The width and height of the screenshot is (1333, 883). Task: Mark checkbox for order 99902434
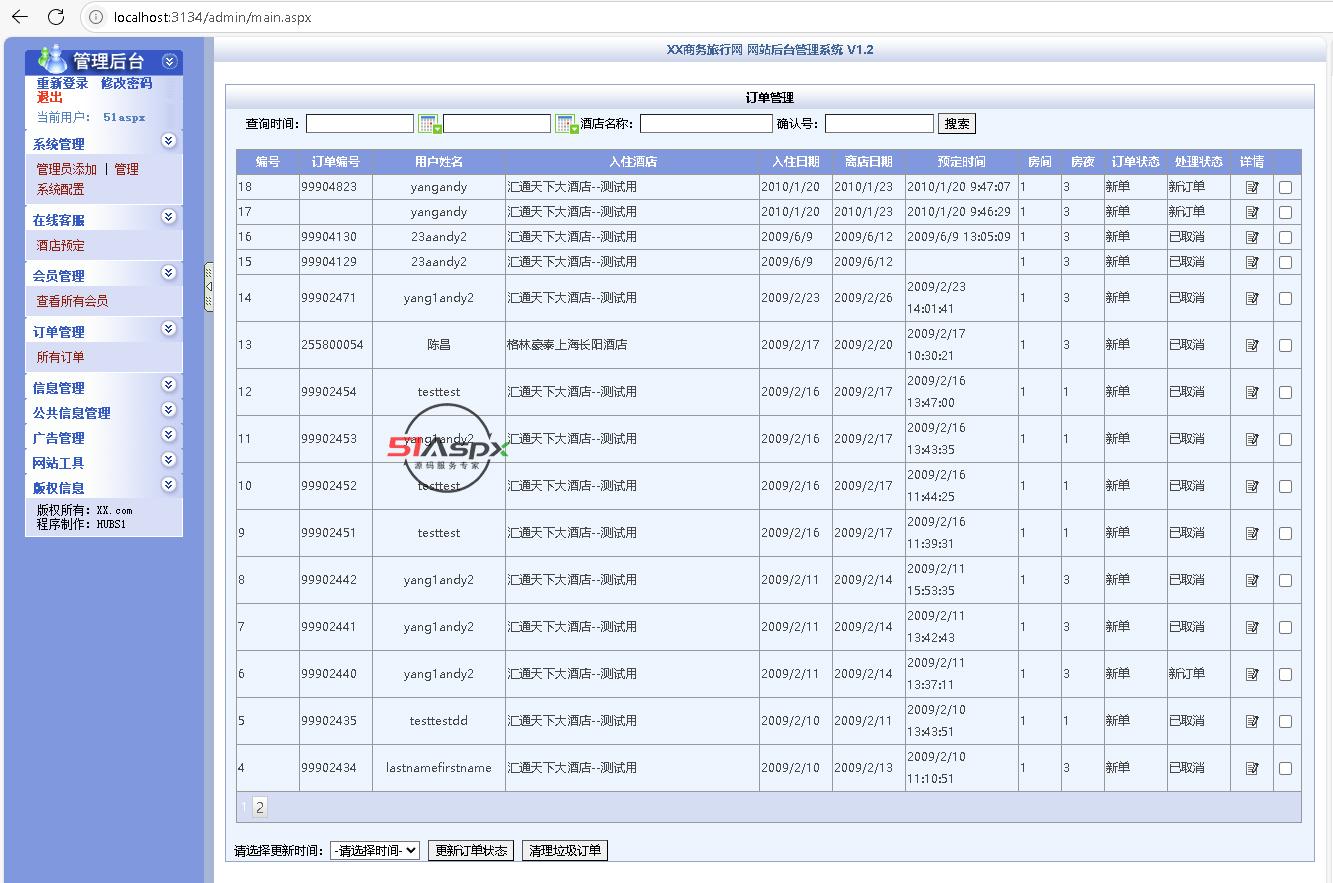tap(1285, 768)
